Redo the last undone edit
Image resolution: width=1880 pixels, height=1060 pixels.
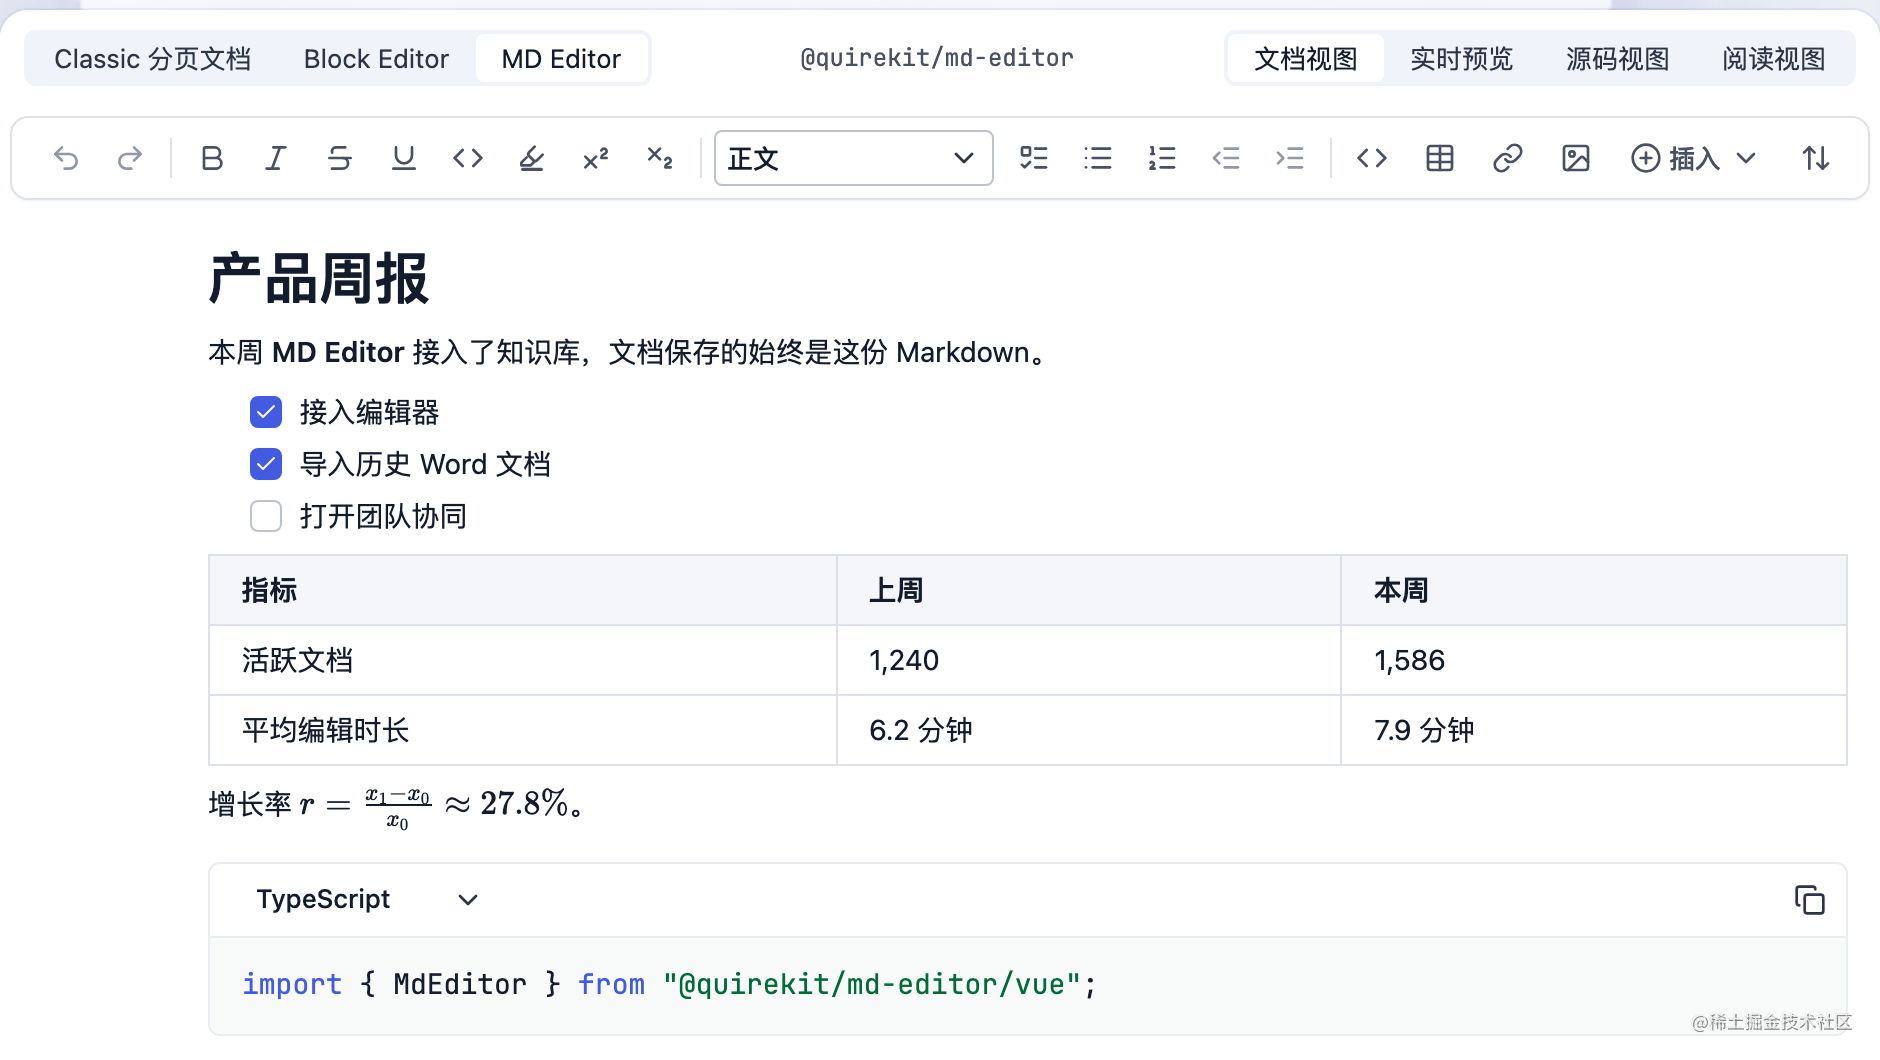pos(130,158)
